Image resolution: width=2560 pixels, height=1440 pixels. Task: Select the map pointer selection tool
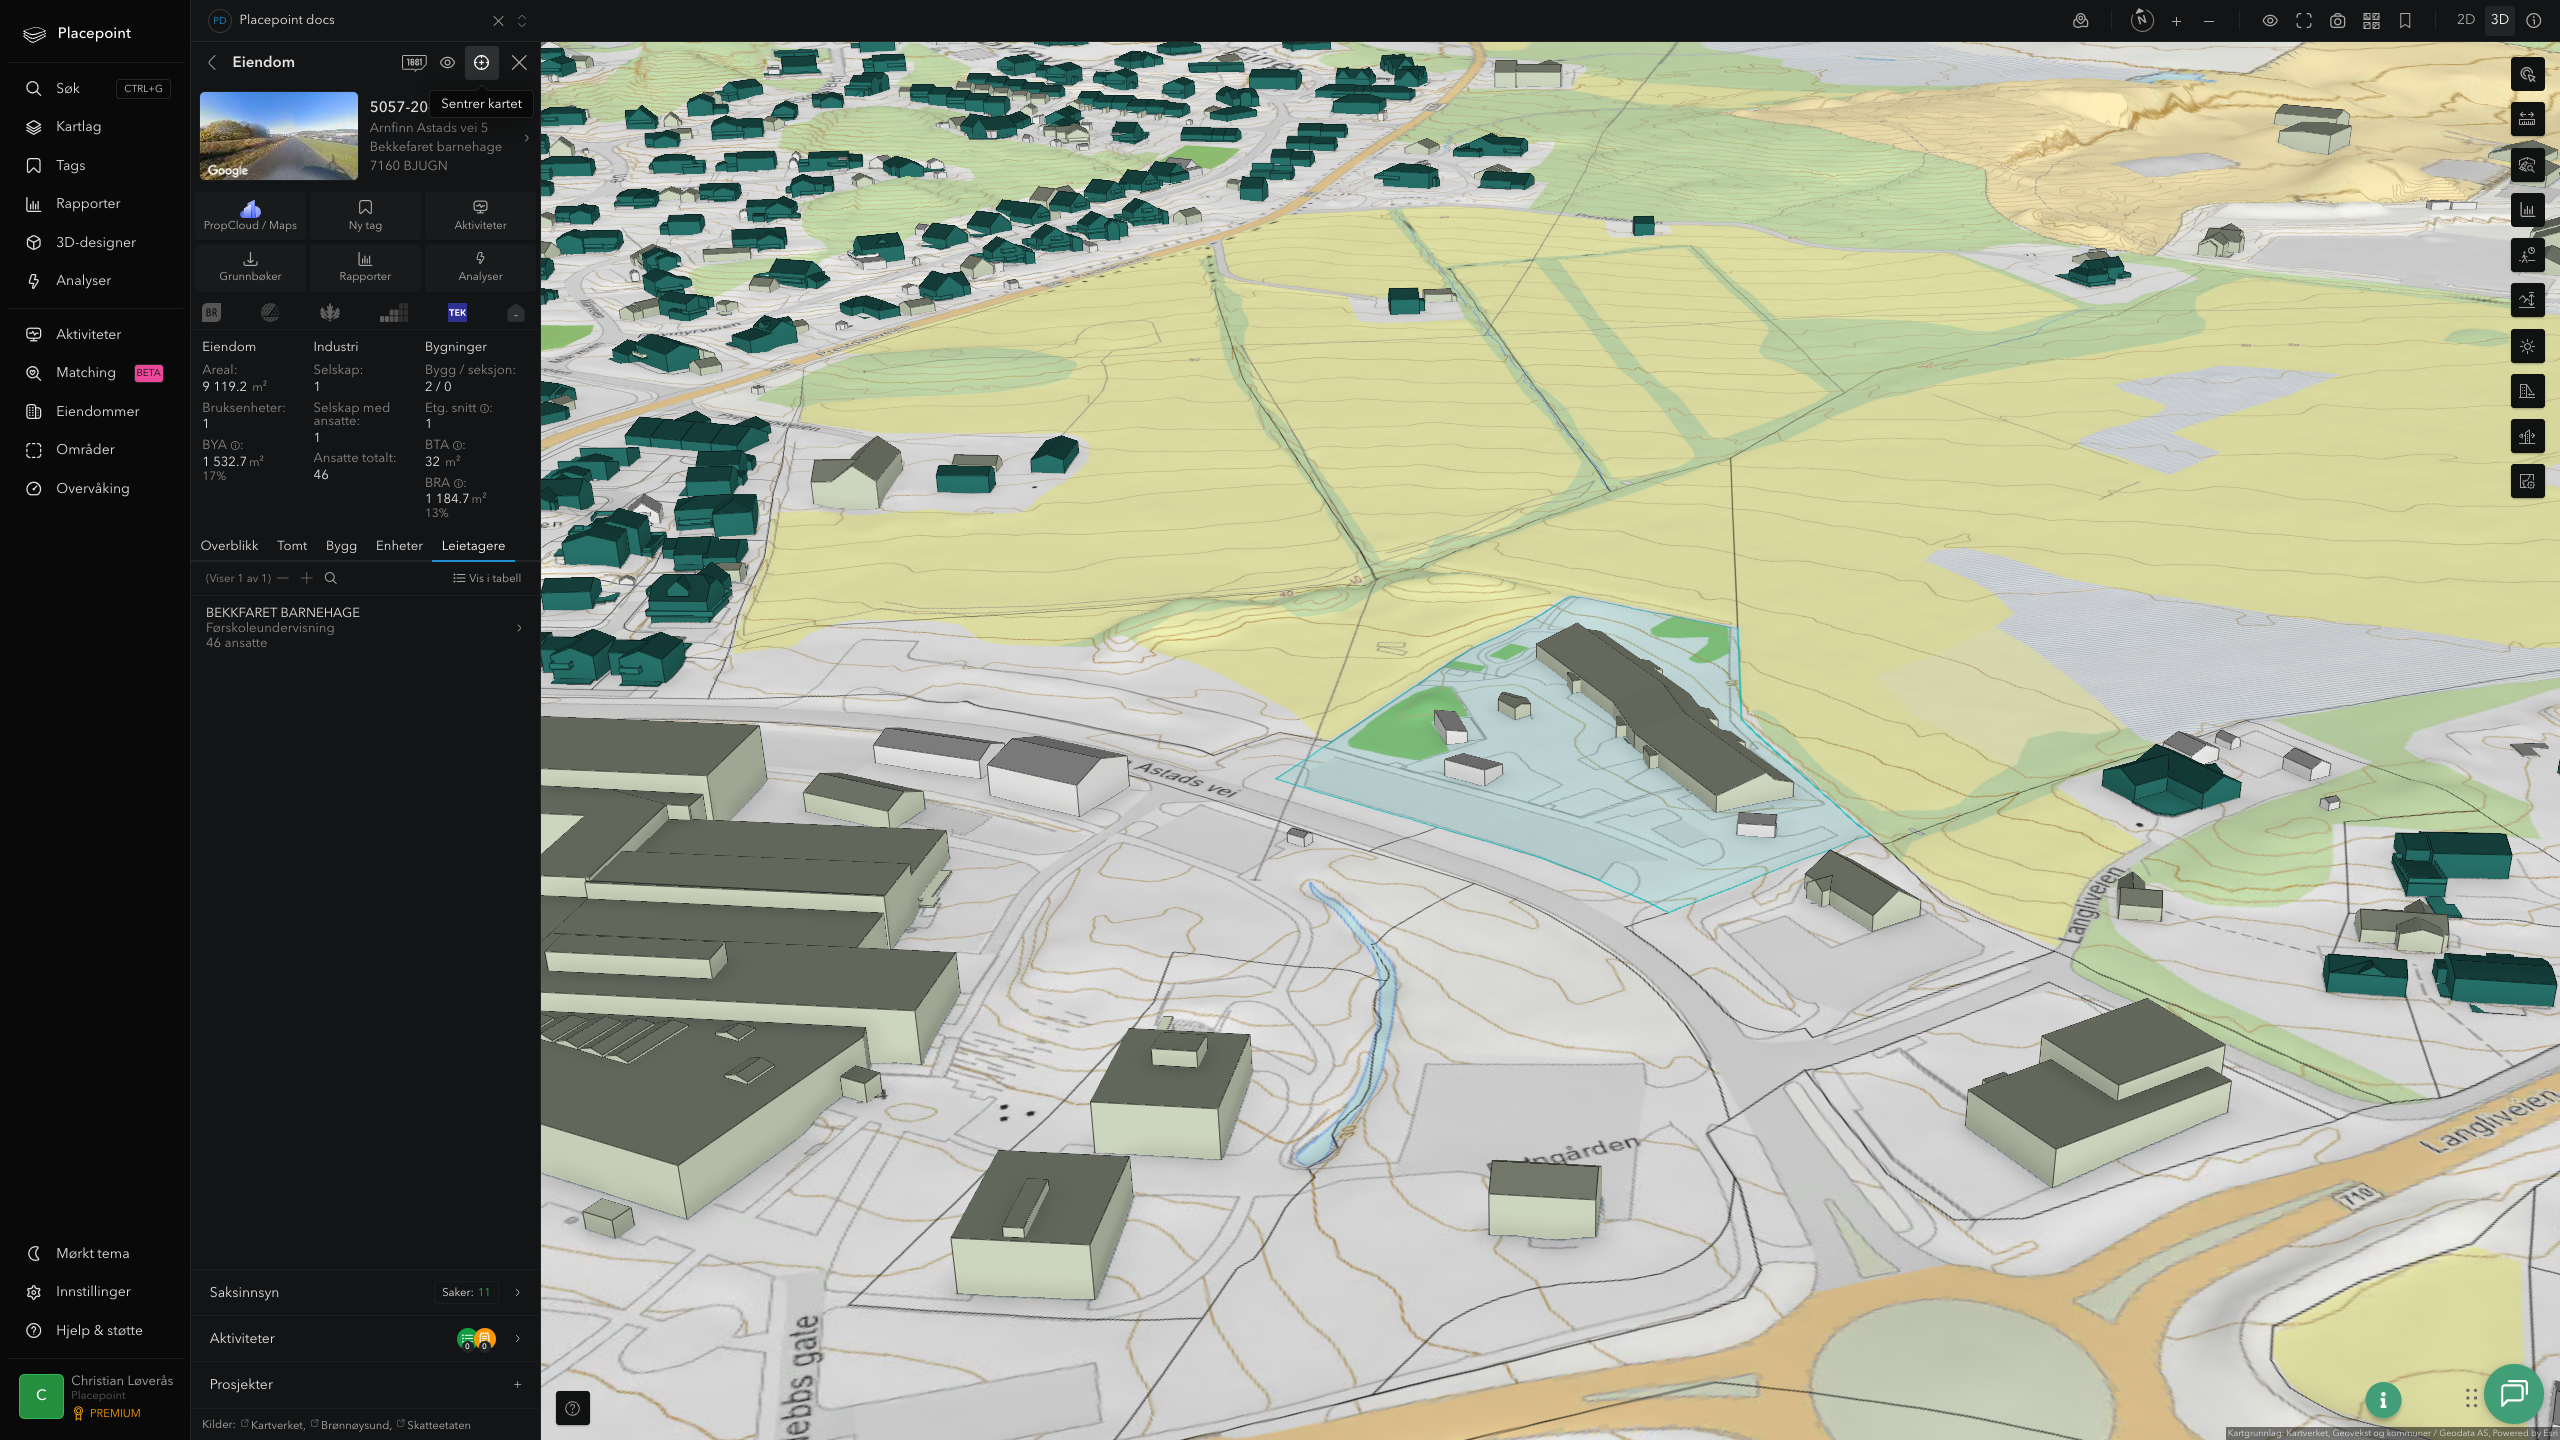pos(2527,74)
